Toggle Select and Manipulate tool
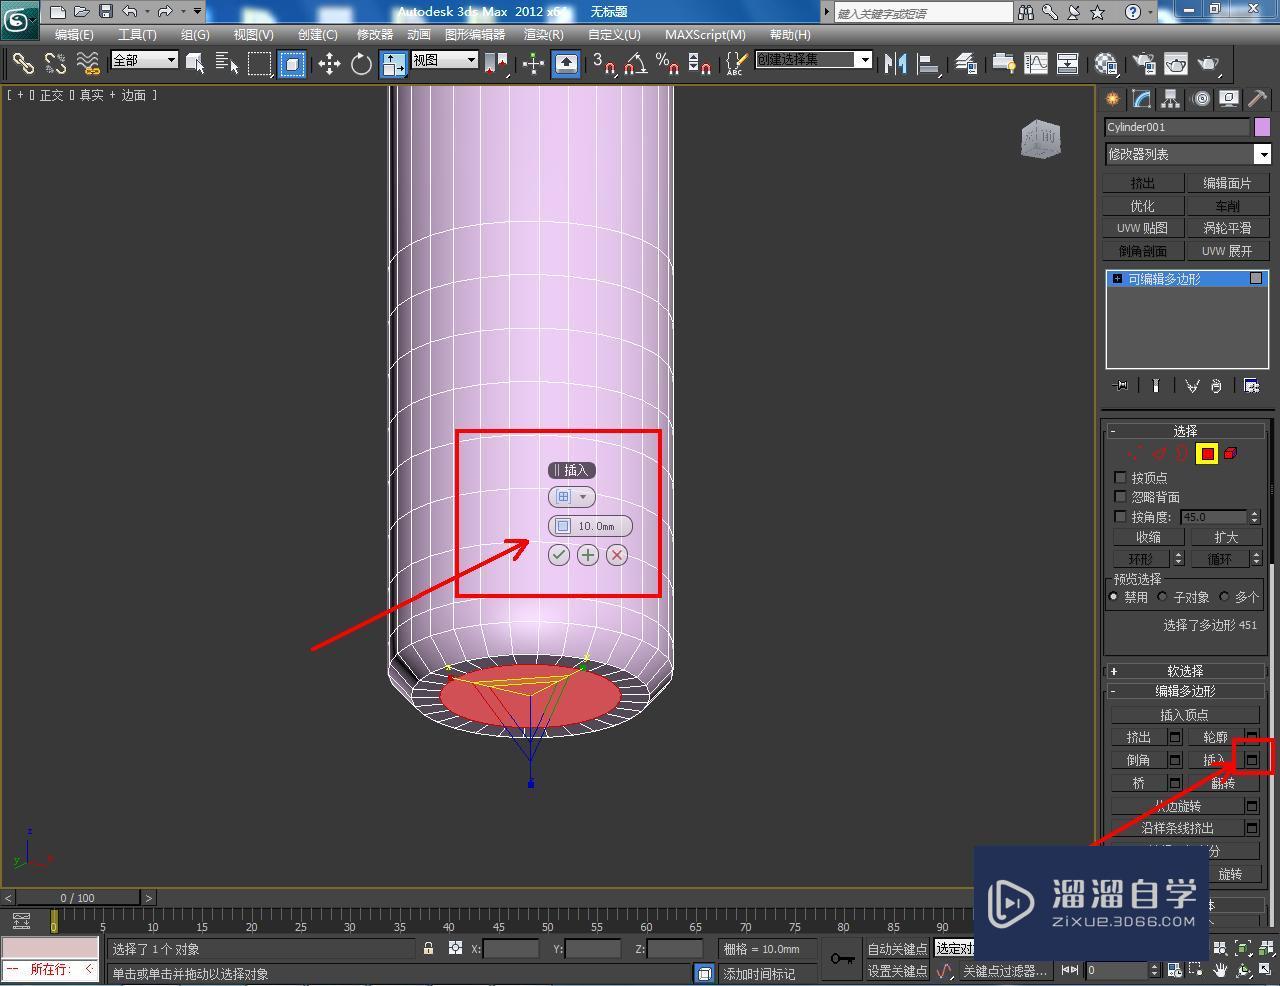The image size is (1280, 986). click(533, 64)
